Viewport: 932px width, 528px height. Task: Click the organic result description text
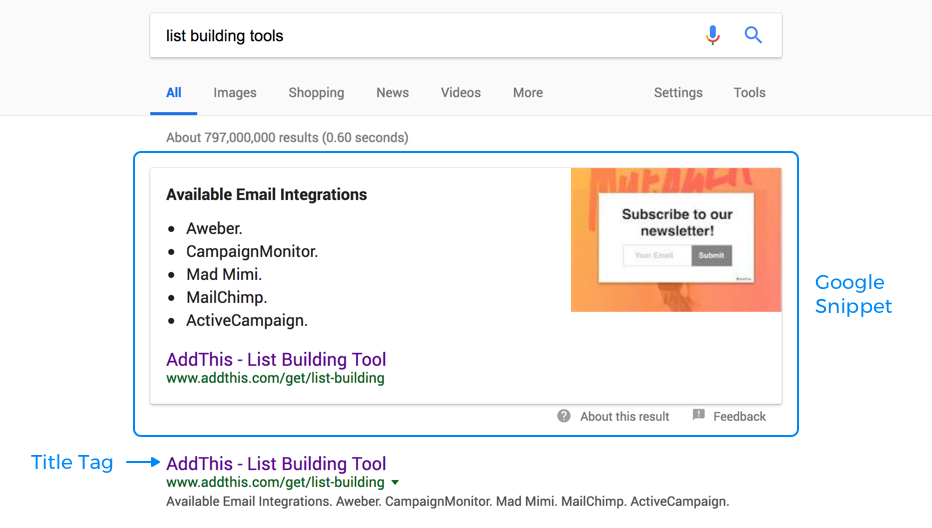pos(448,501)
